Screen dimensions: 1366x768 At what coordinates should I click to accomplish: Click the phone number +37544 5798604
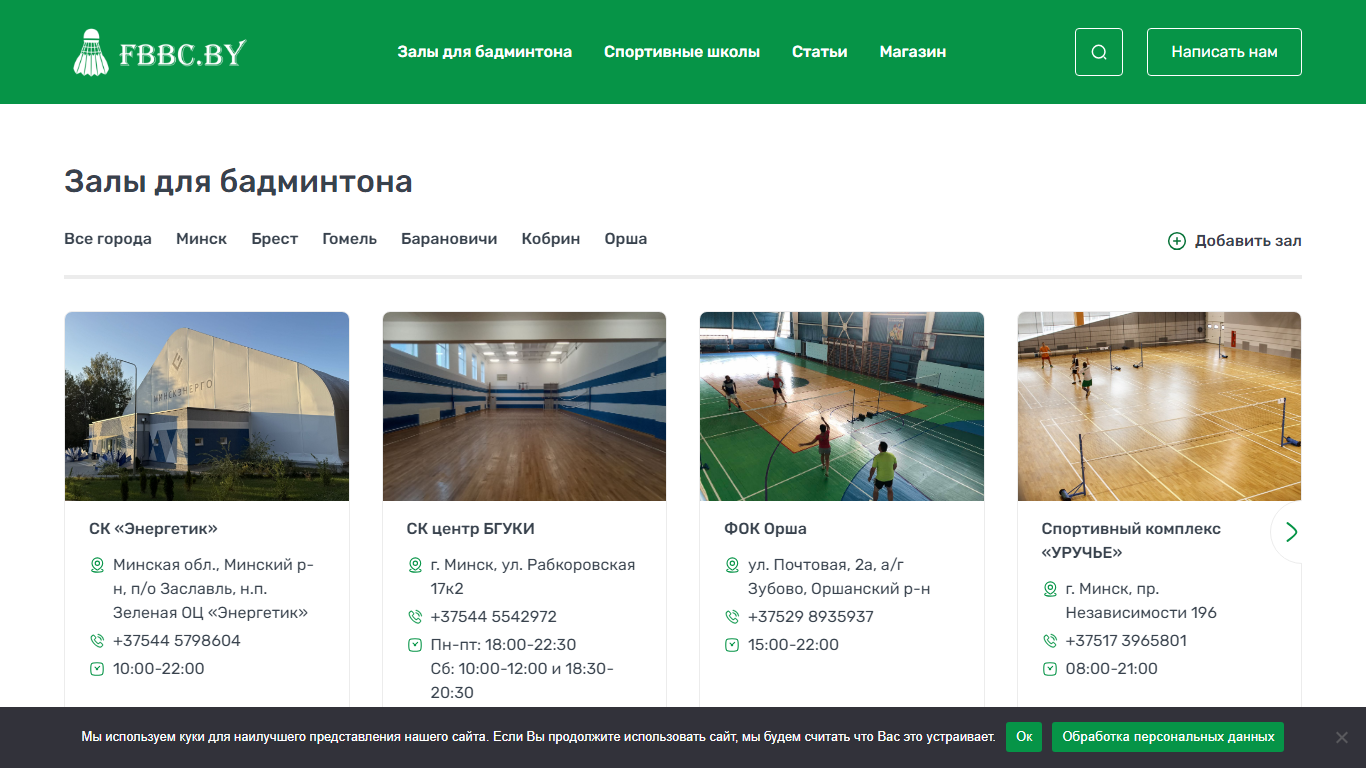click(x=177, y=641)
